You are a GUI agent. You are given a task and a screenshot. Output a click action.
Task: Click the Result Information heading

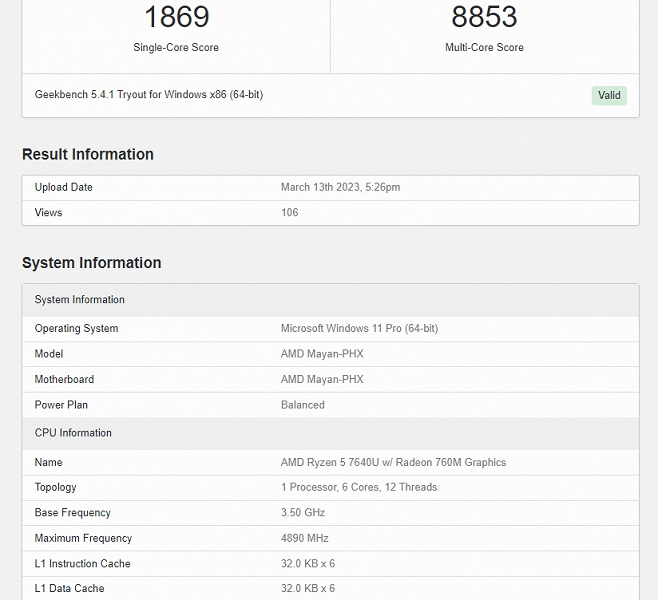point(88,154)
